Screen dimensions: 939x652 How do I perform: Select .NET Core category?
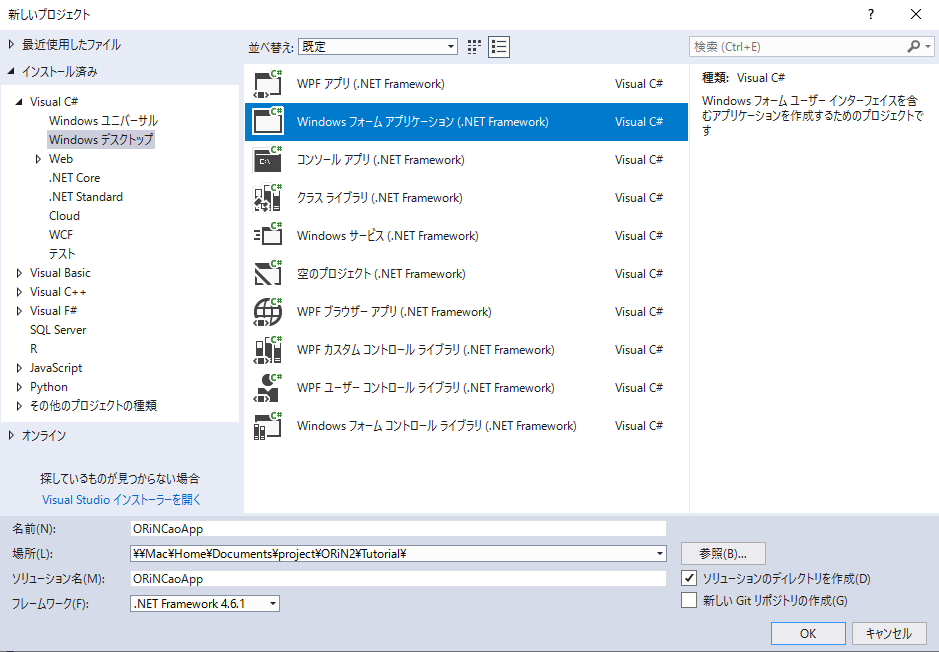click(74, 178)
